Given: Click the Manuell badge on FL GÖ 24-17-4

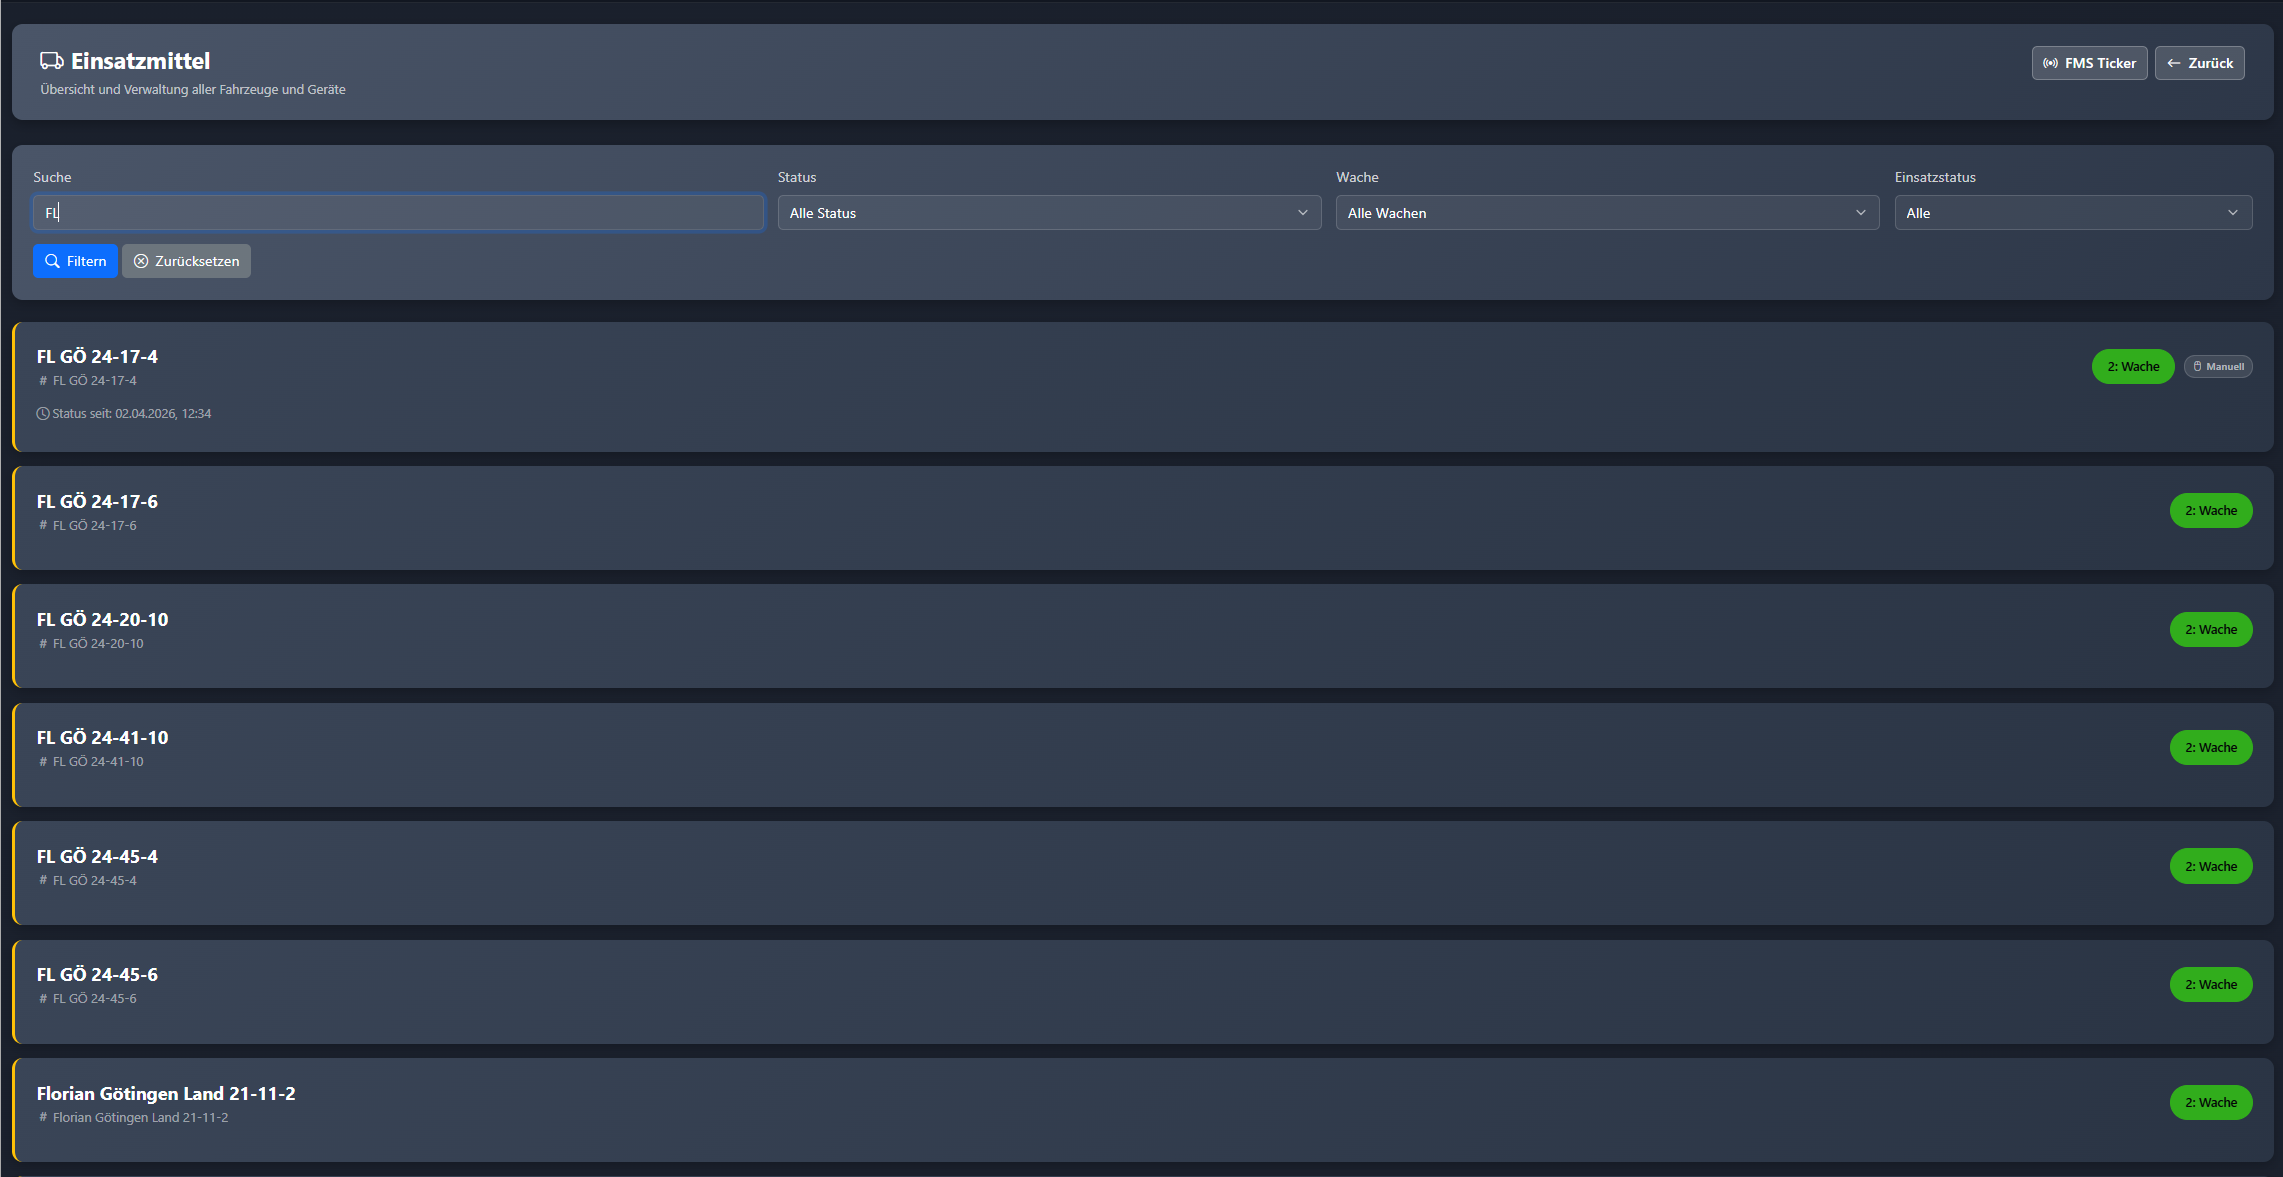Looking at the screenshot, I should pos(2217,367).
